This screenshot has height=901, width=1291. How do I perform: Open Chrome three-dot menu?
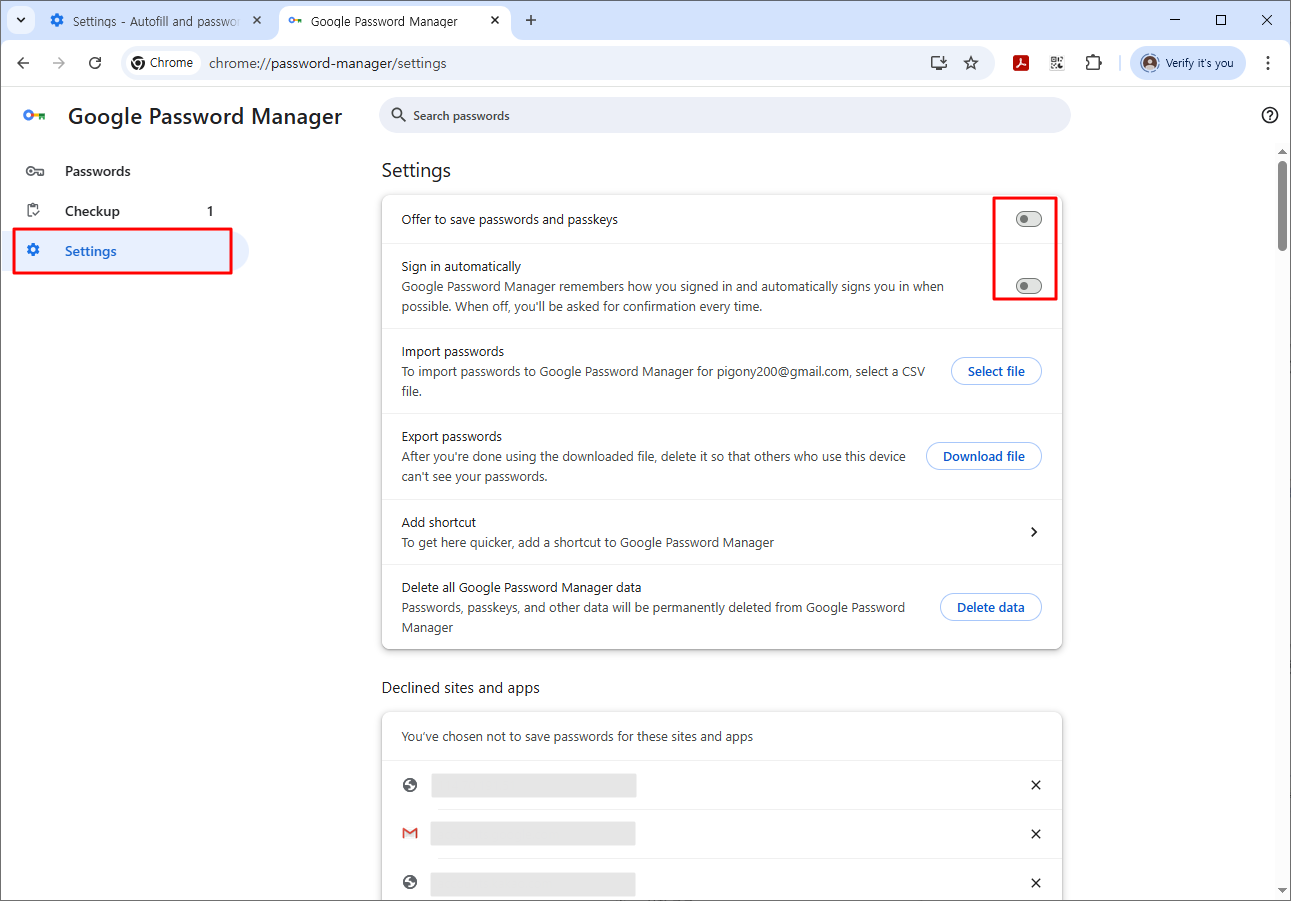tap(1268, 63)
